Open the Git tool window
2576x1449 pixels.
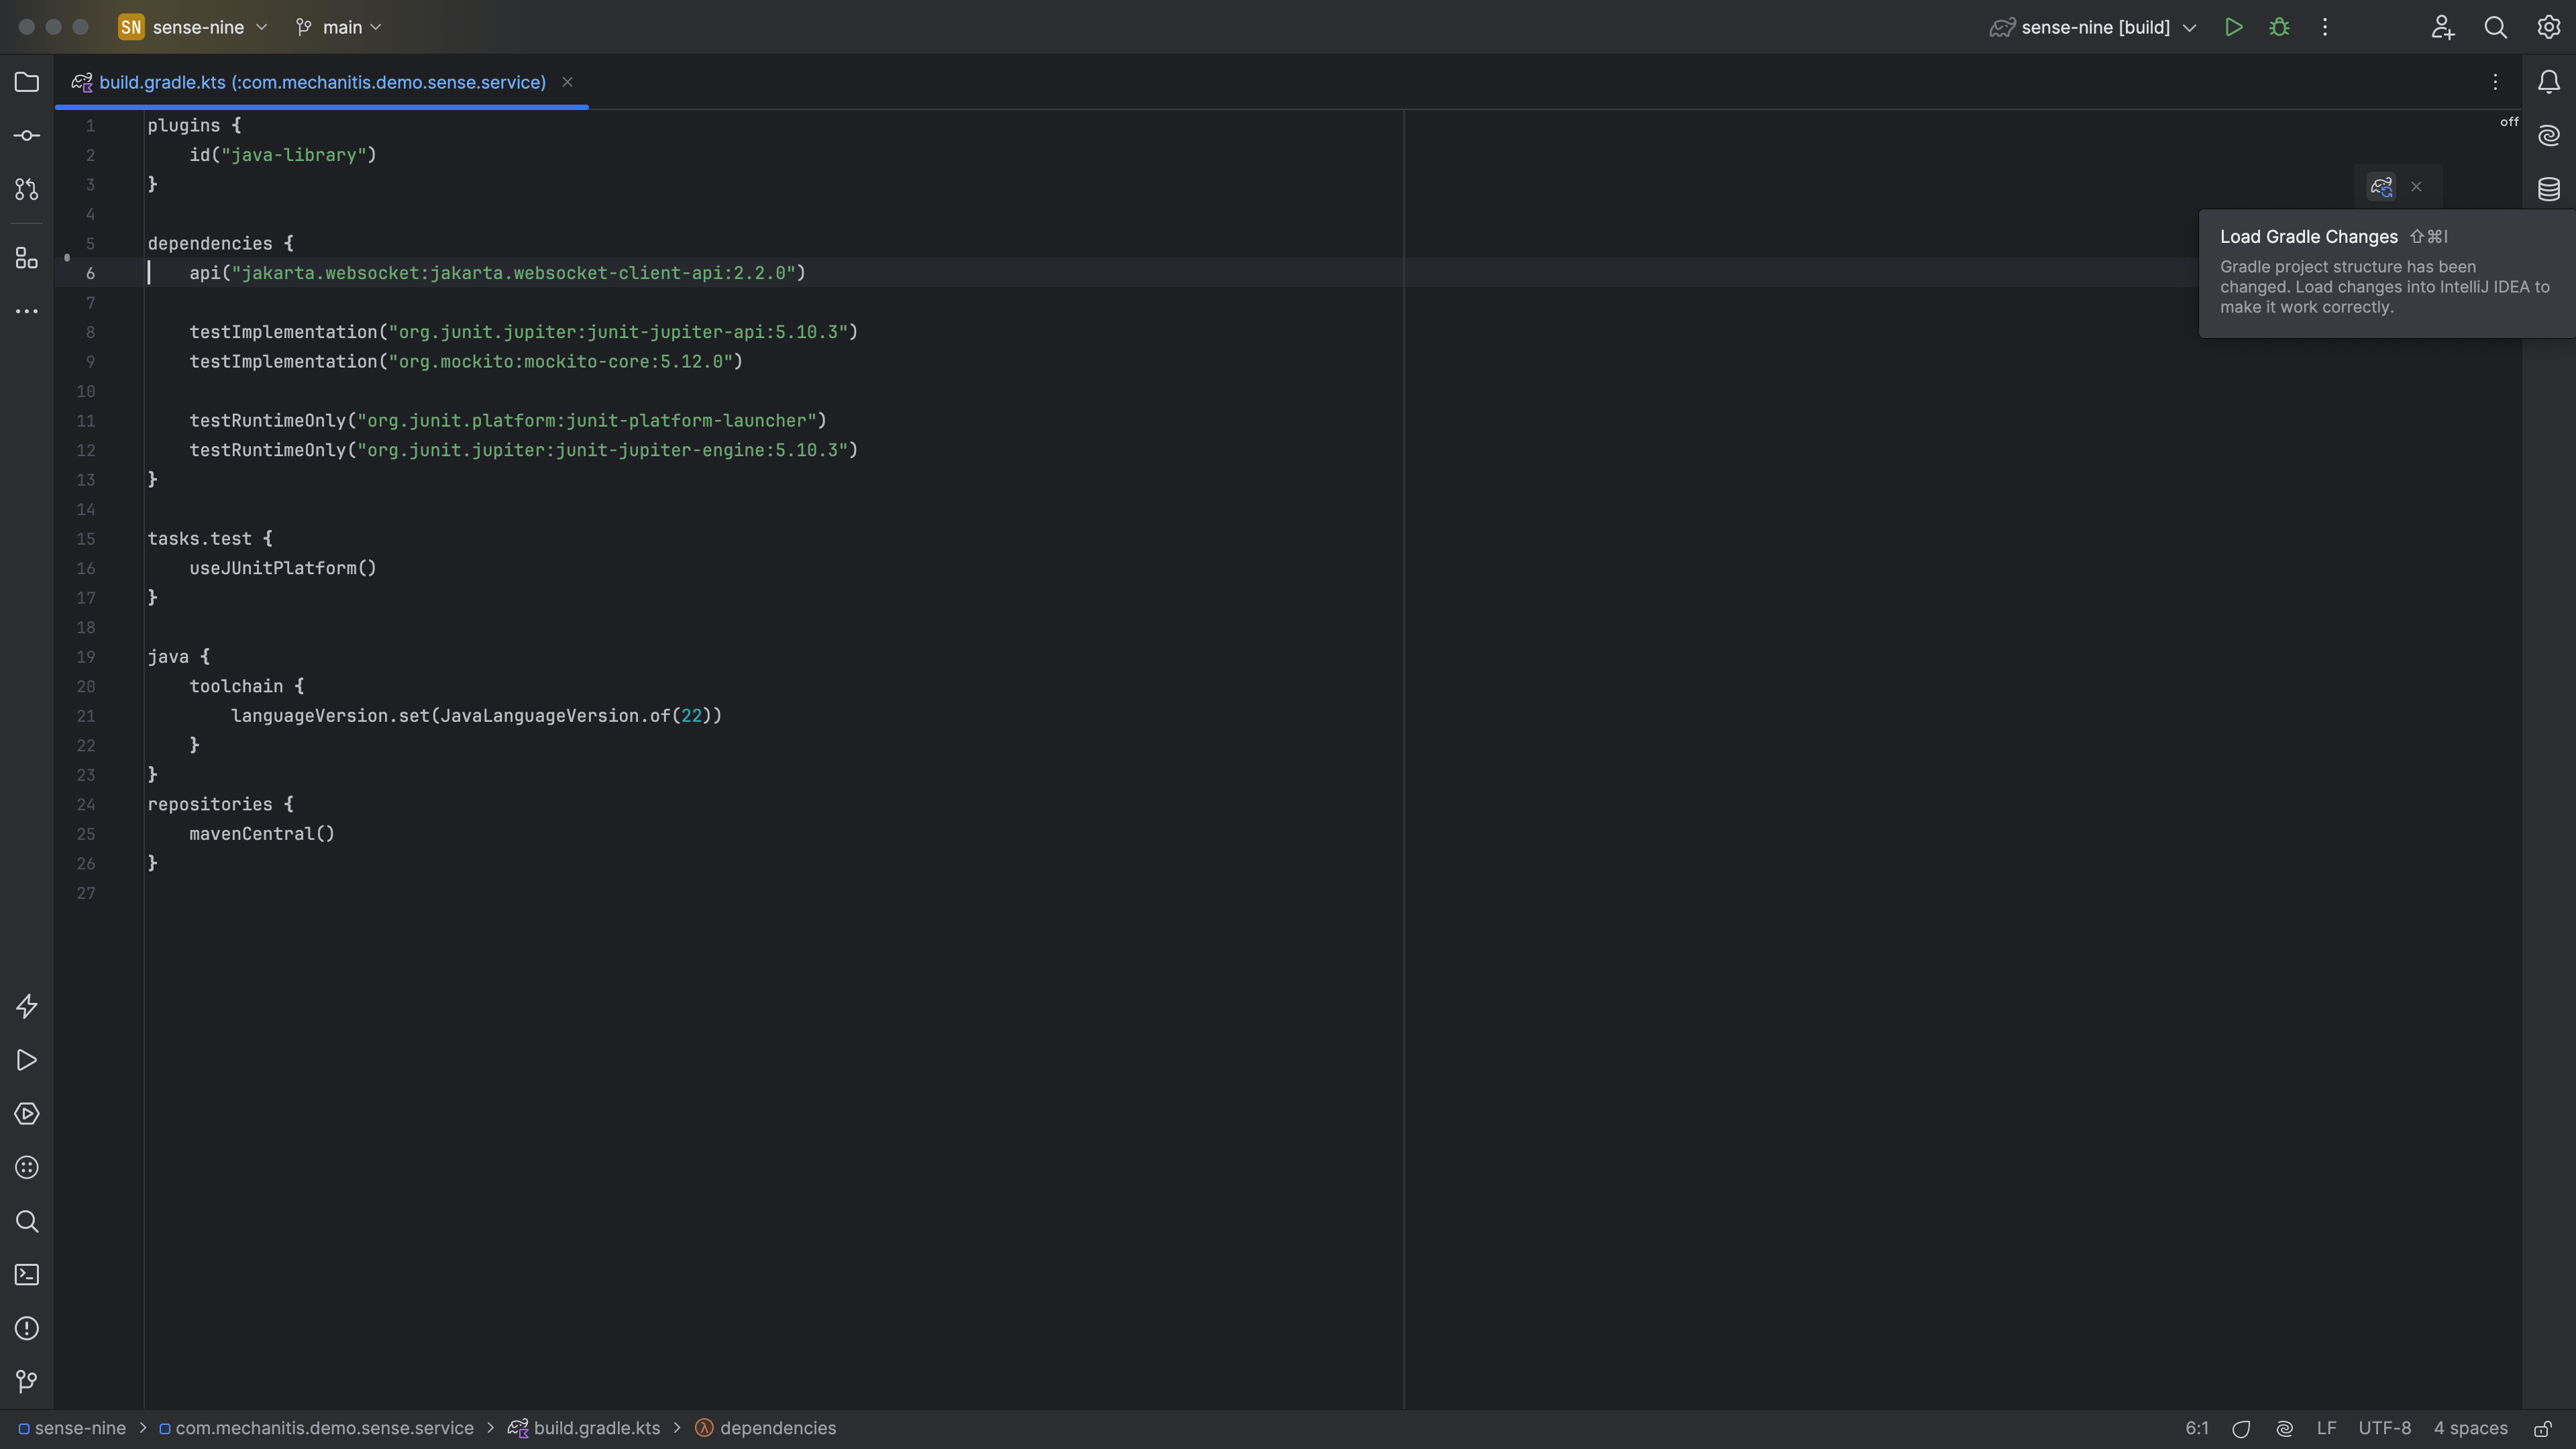(x=27, y=1381)
